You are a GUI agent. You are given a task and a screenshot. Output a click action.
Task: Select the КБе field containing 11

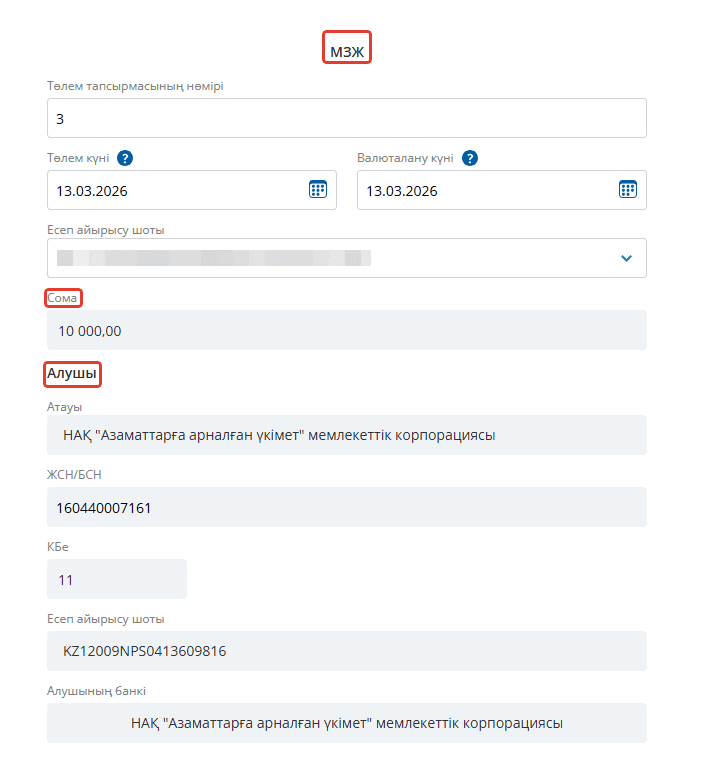[116, 579]
